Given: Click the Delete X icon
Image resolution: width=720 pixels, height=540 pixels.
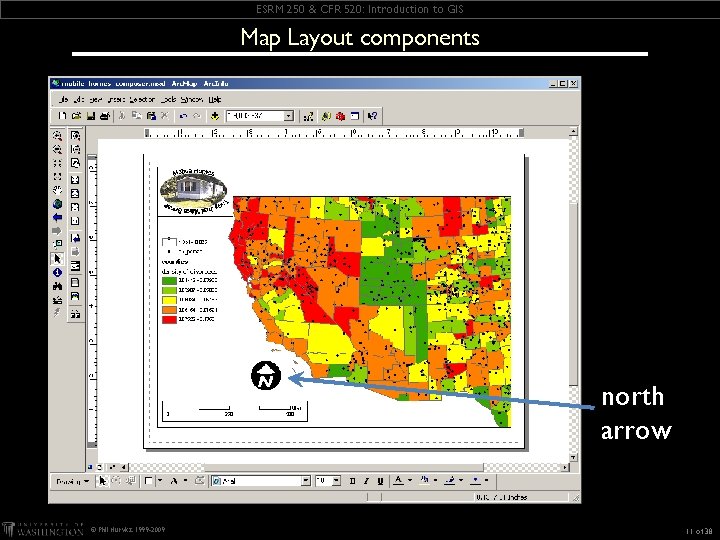Looking at the screenshot, I should click(x=165, y=116).
